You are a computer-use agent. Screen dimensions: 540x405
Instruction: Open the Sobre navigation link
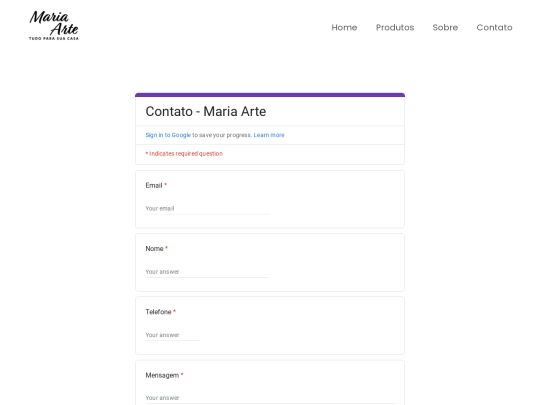tap(445, 28)
